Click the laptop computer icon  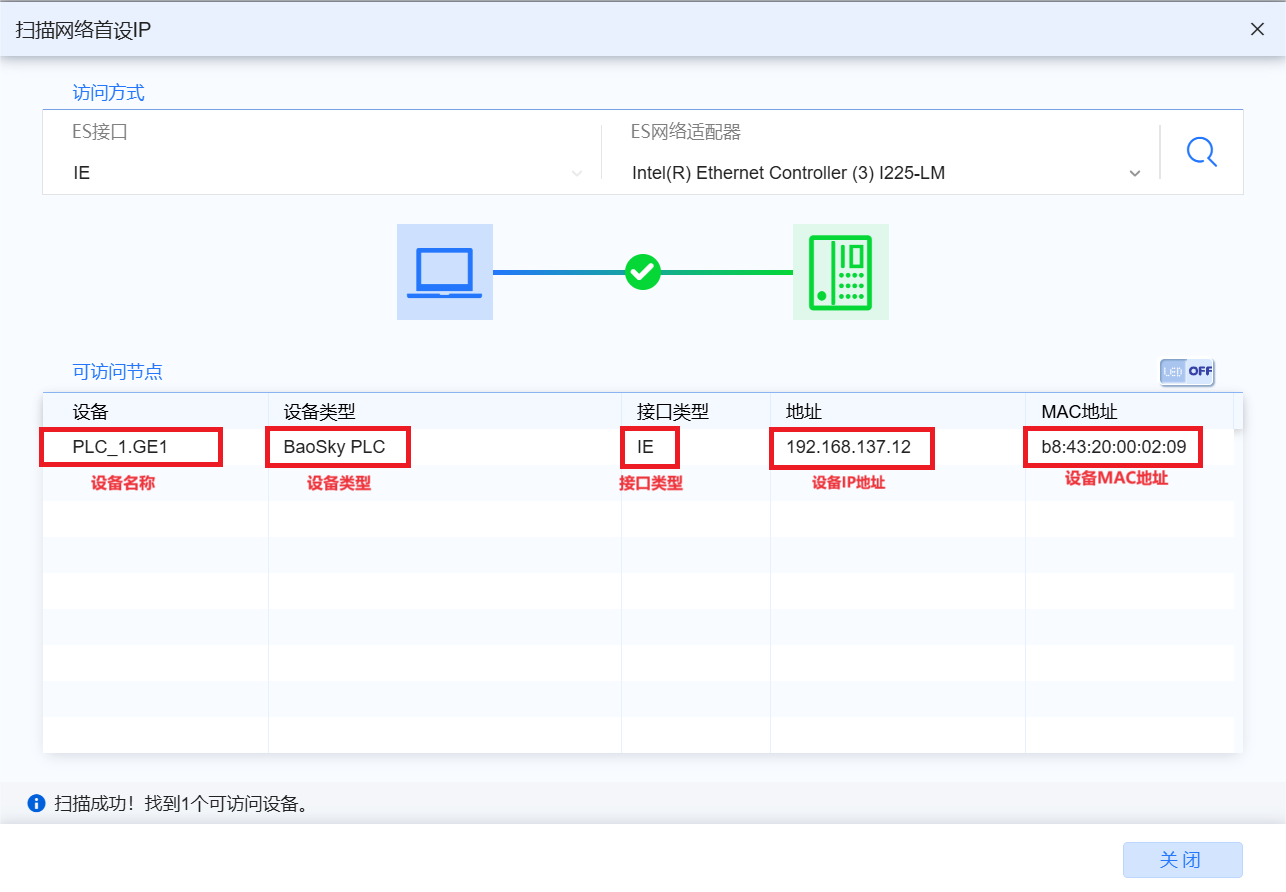(x=444, y=272)
